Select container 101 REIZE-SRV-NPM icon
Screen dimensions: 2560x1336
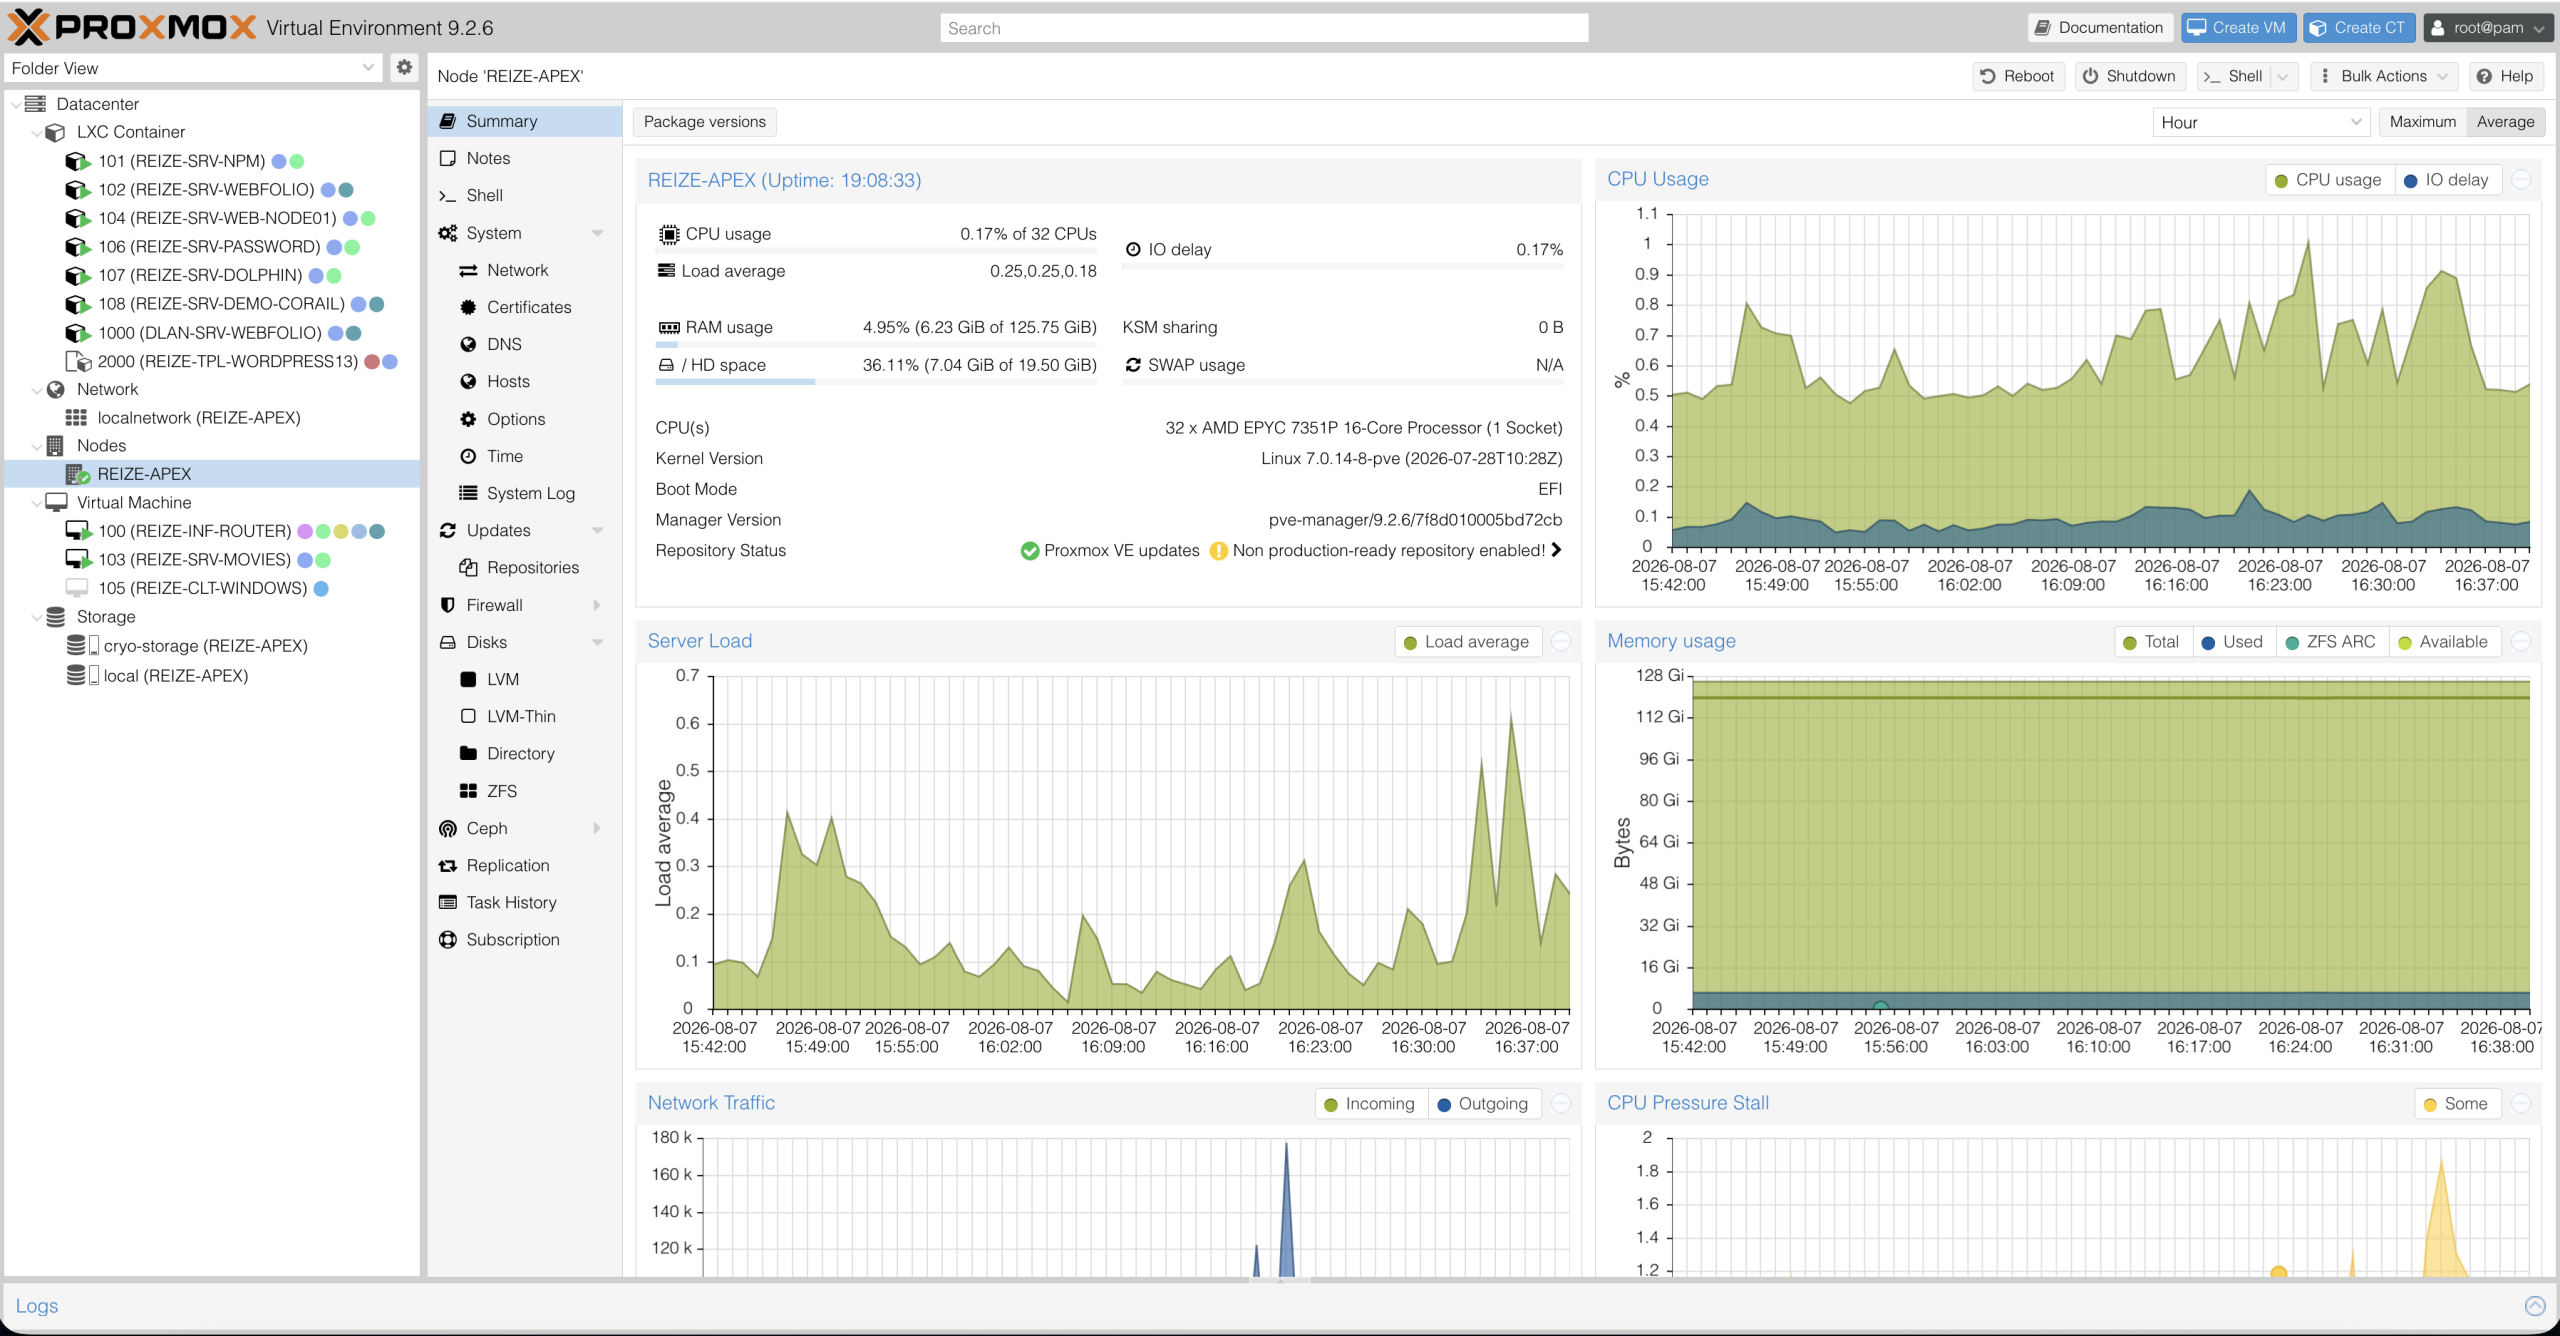tap(78, 161)
